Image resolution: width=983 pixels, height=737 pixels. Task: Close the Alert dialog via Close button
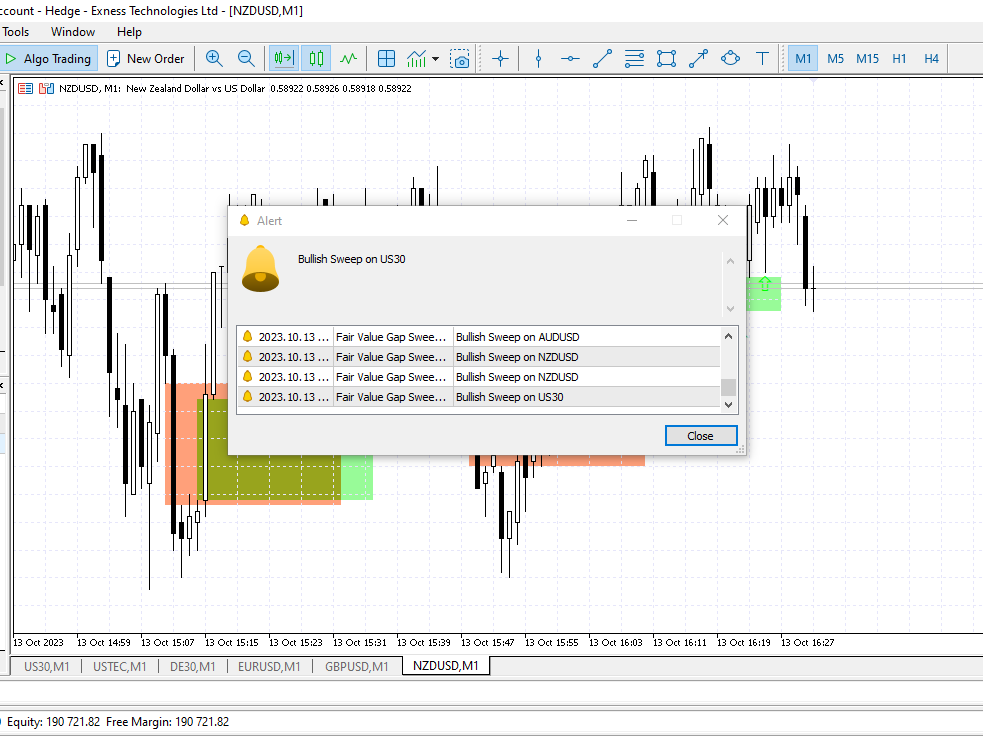[x=700, y=435]
